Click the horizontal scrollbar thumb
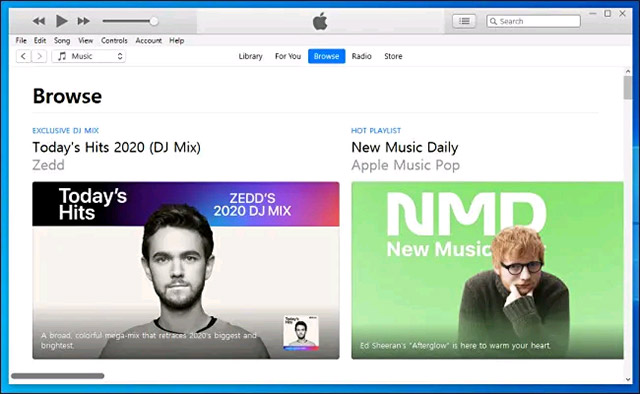640x394 pixels. [x=58, y=376]
